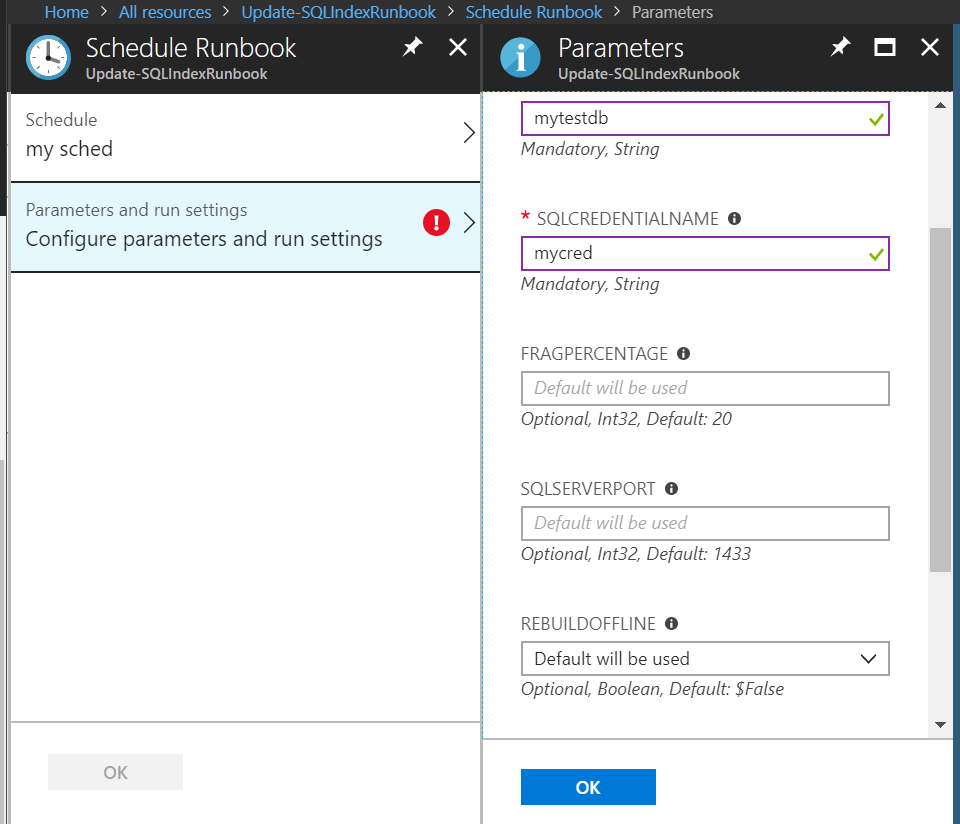Click the Parameters blade title
The height and width of the screenshot is (824, 960).
(x=621, y=48)
